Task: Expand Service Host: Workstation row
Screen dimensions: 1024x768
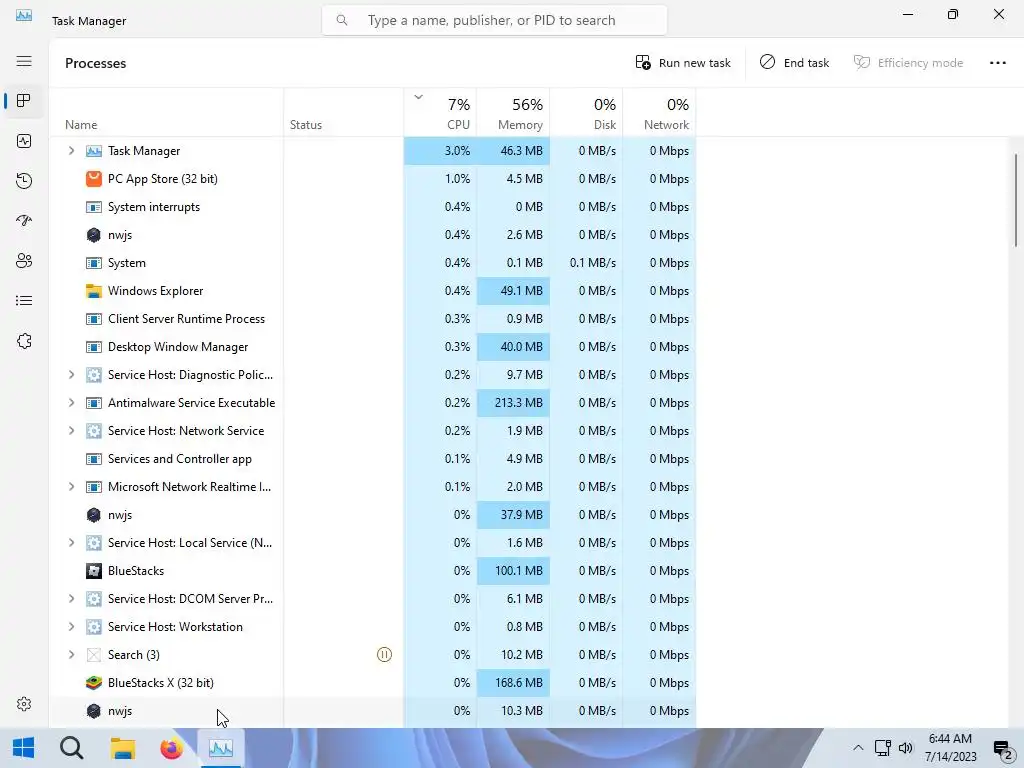Action: (71, 627)
